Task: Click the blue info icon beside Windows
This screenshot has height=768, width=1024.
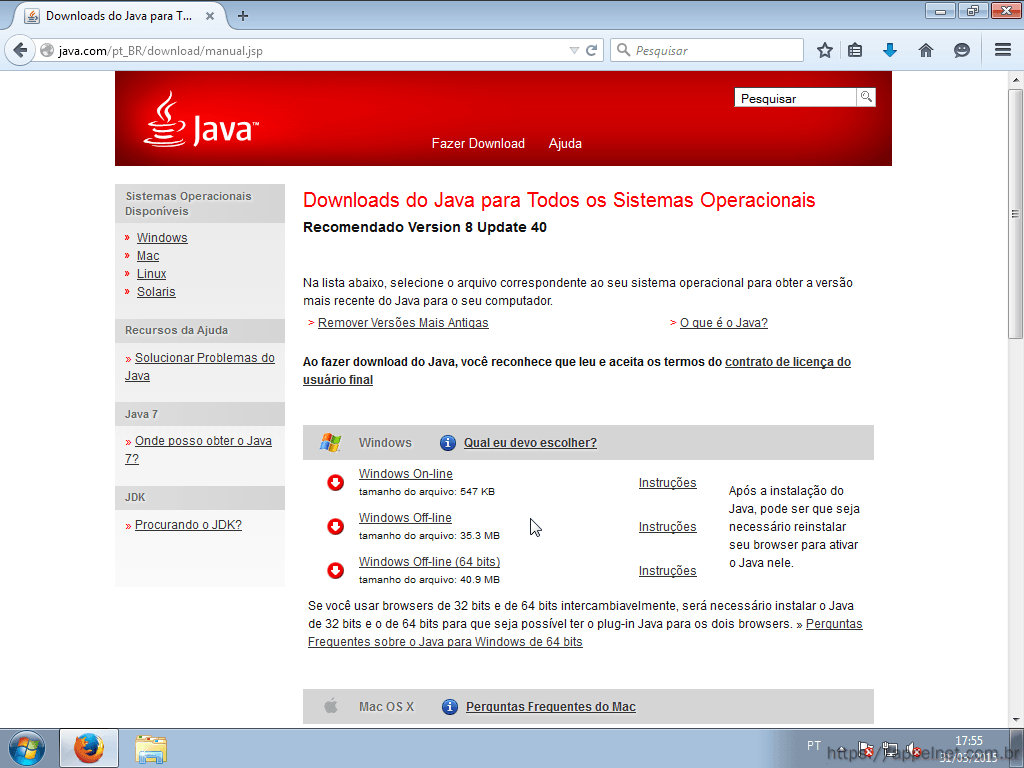Action: [x=448, y=443]
